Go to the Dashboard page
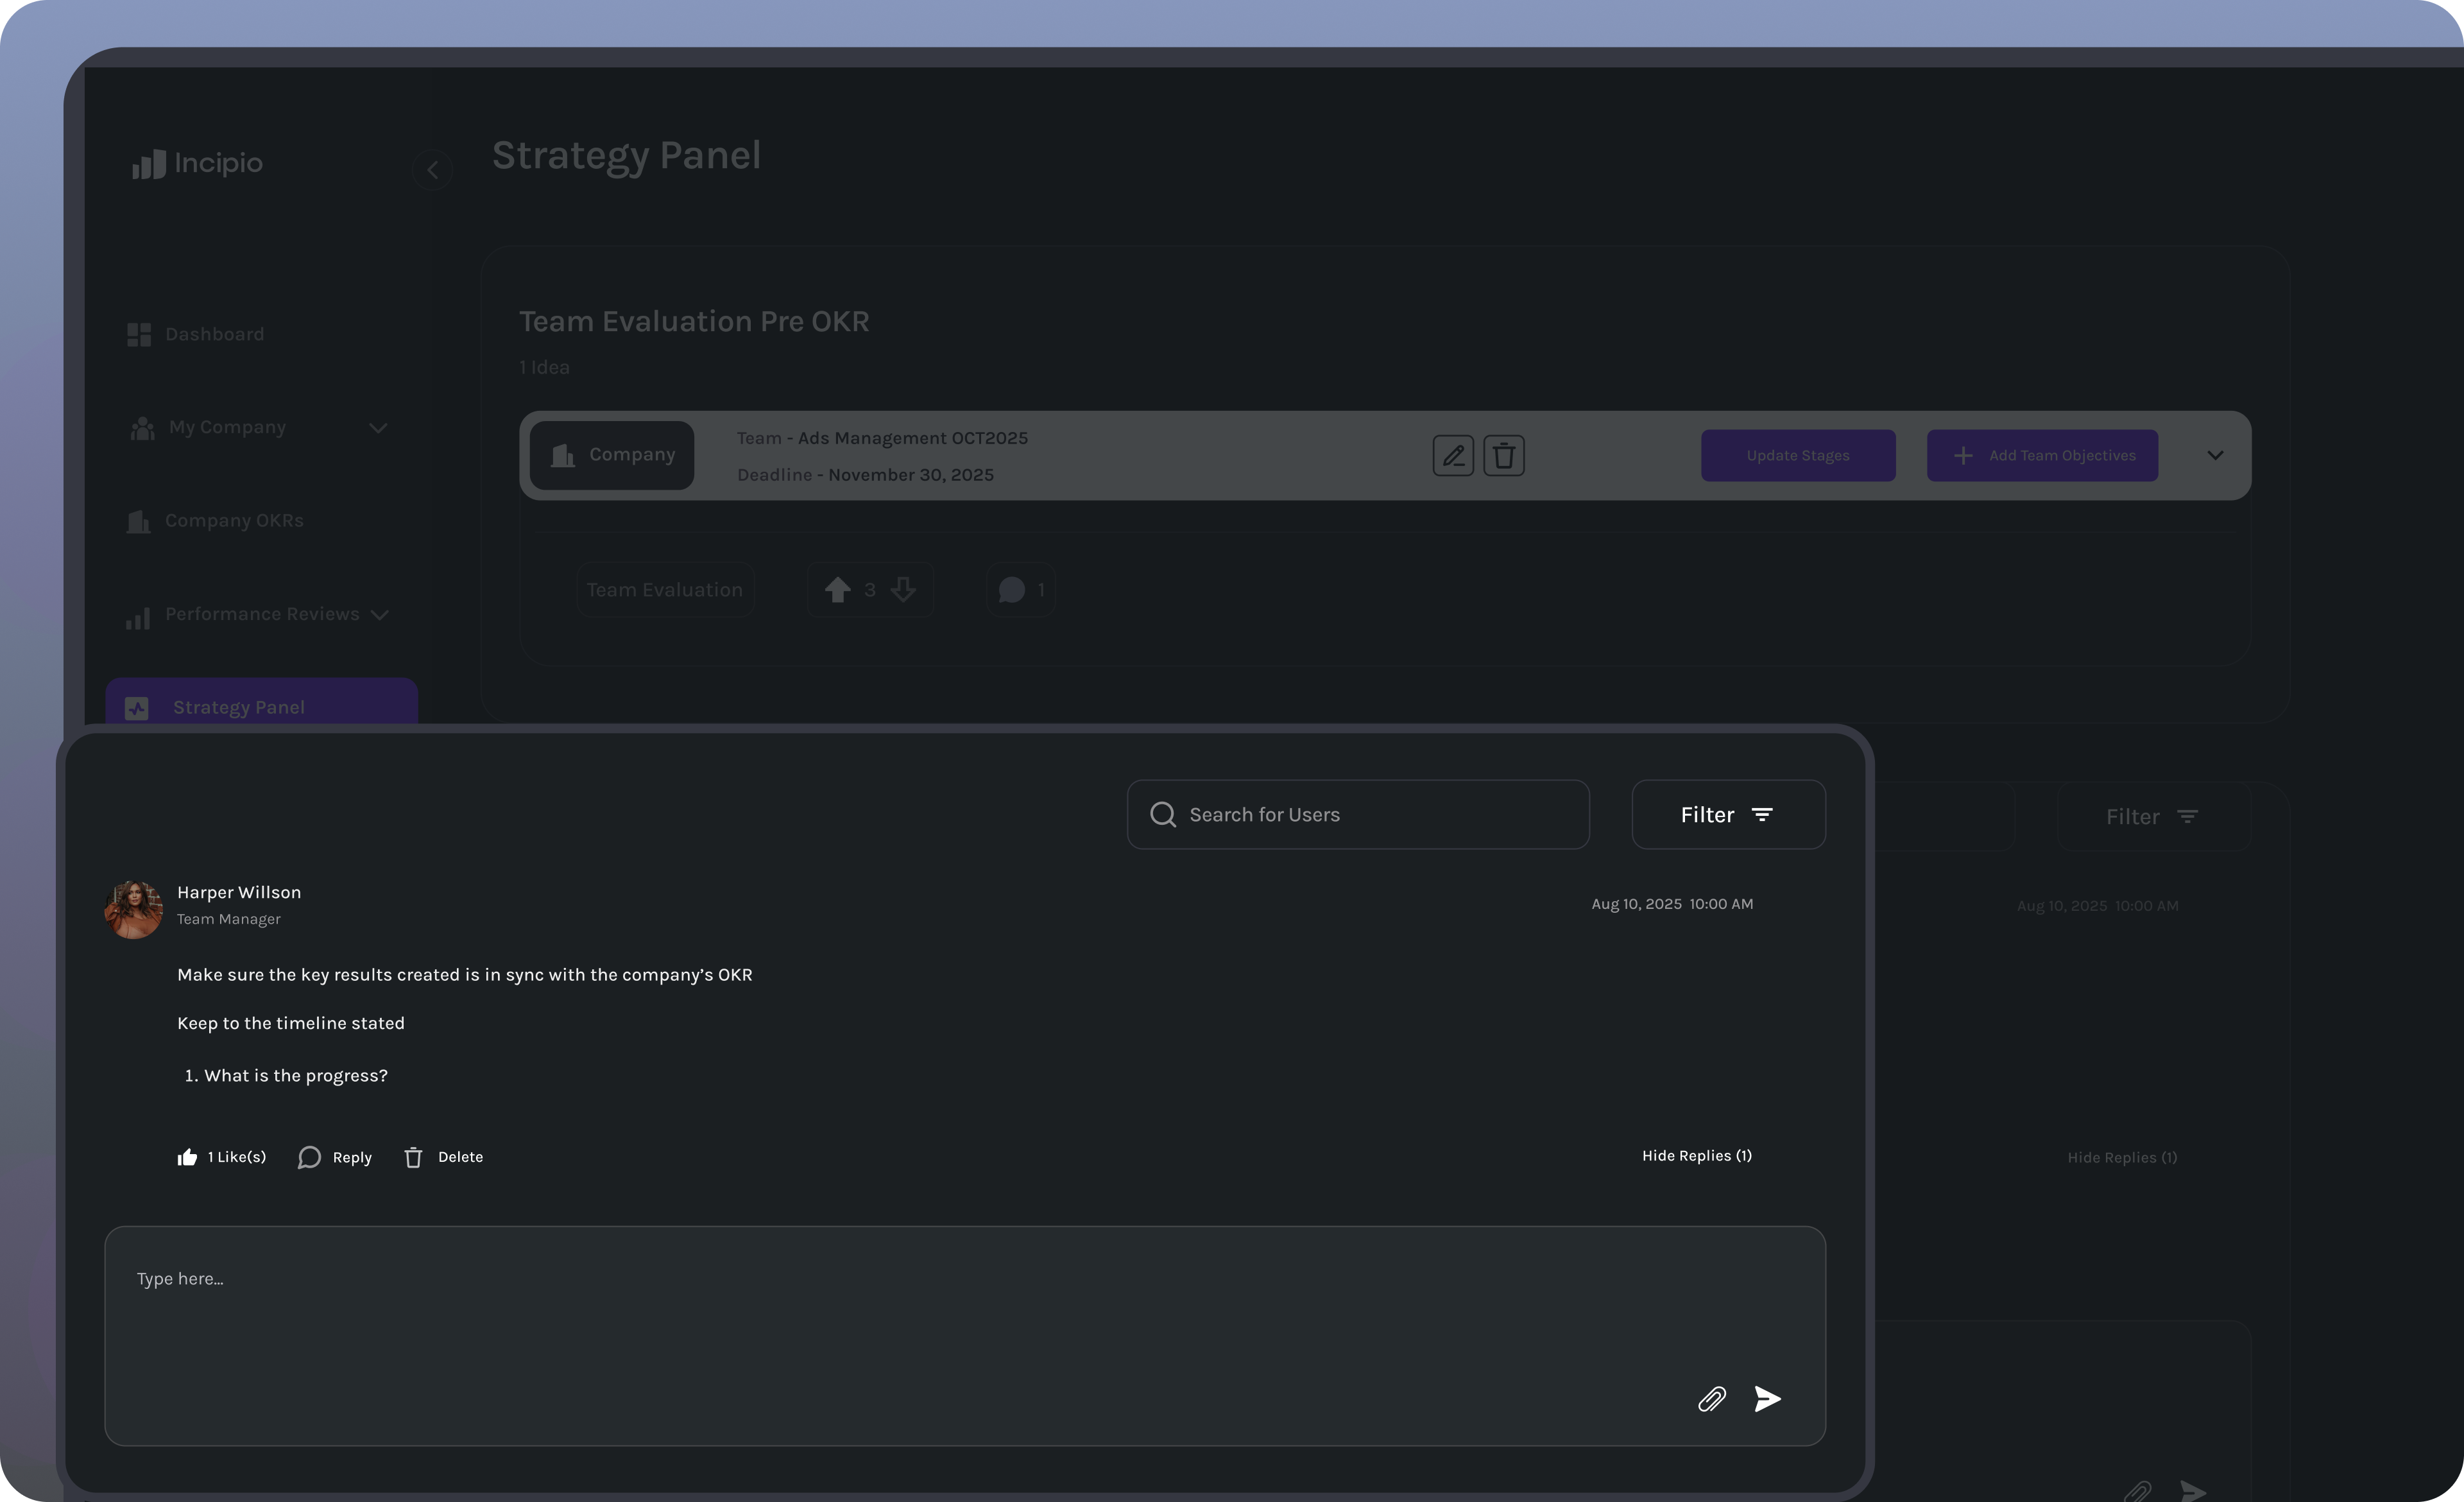Image resolution: width=2464 pixels, height=1502 pixels. pos(214,334)
